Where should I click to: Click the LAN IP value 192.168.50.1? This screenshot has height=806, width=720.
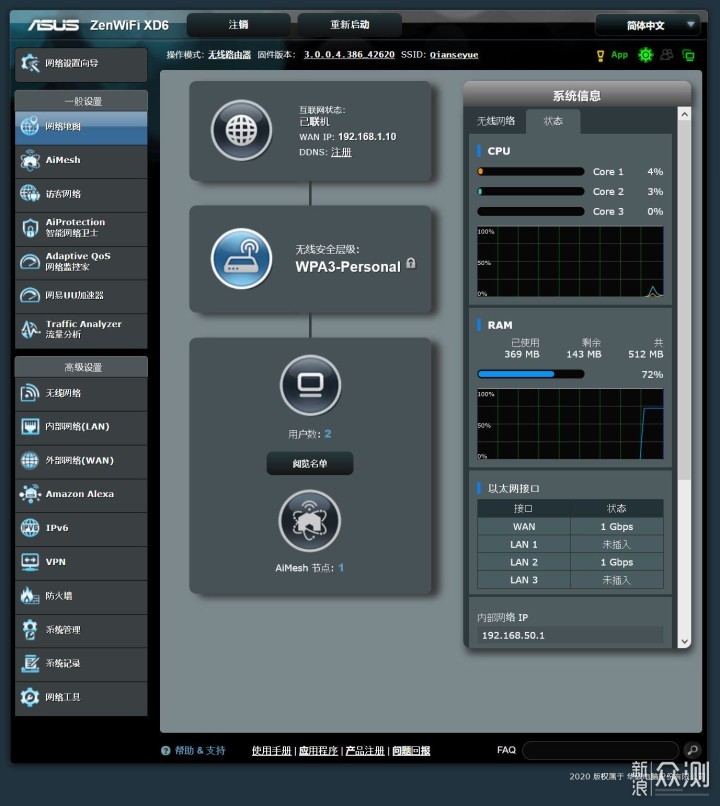click(513, 635)
